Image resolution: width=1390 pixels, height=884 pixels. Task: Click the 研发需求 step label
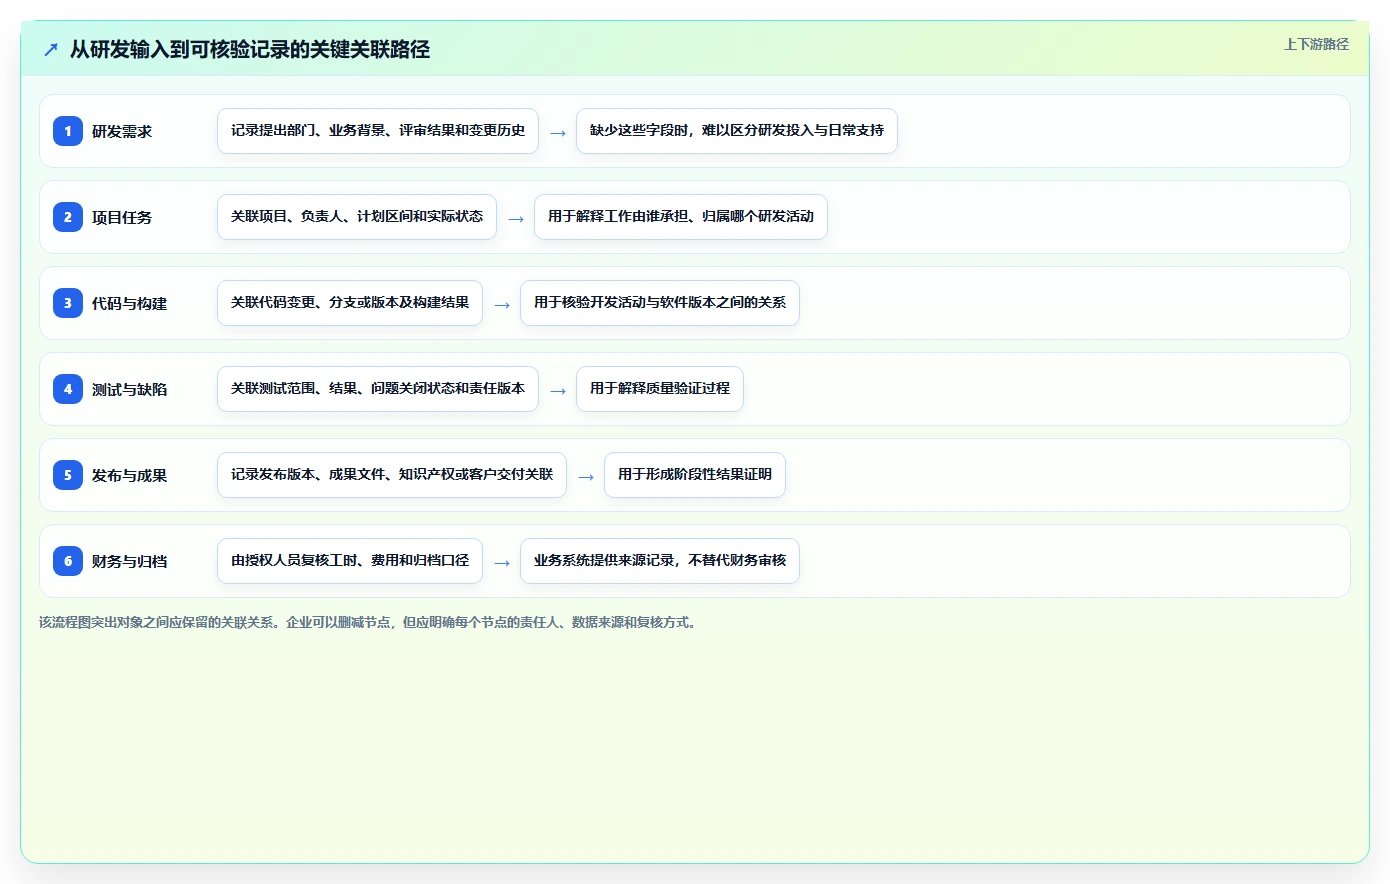[122, 131]
